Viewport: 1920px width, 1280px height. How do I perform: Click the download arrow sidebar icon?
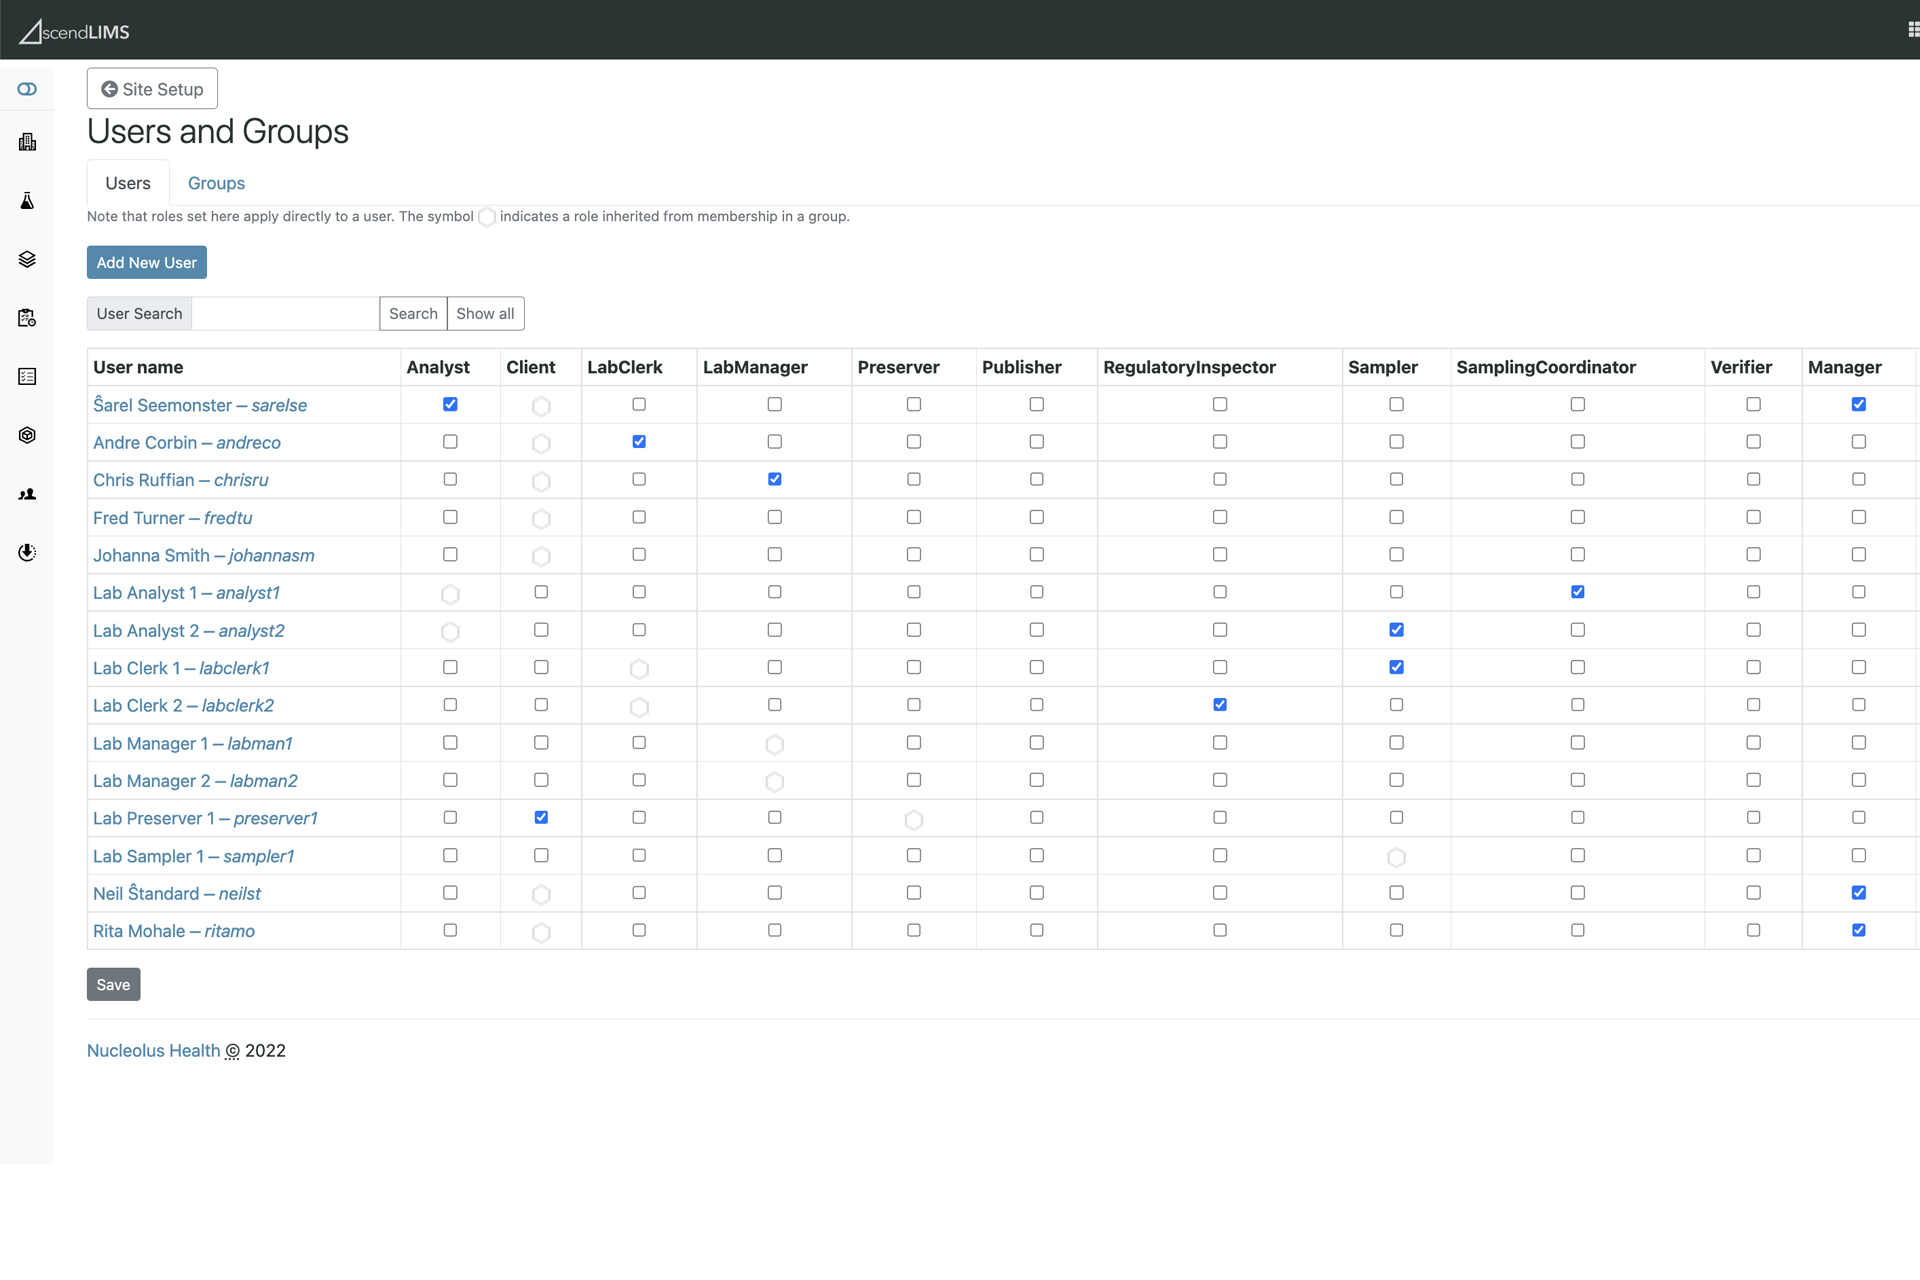coord(27,552)
